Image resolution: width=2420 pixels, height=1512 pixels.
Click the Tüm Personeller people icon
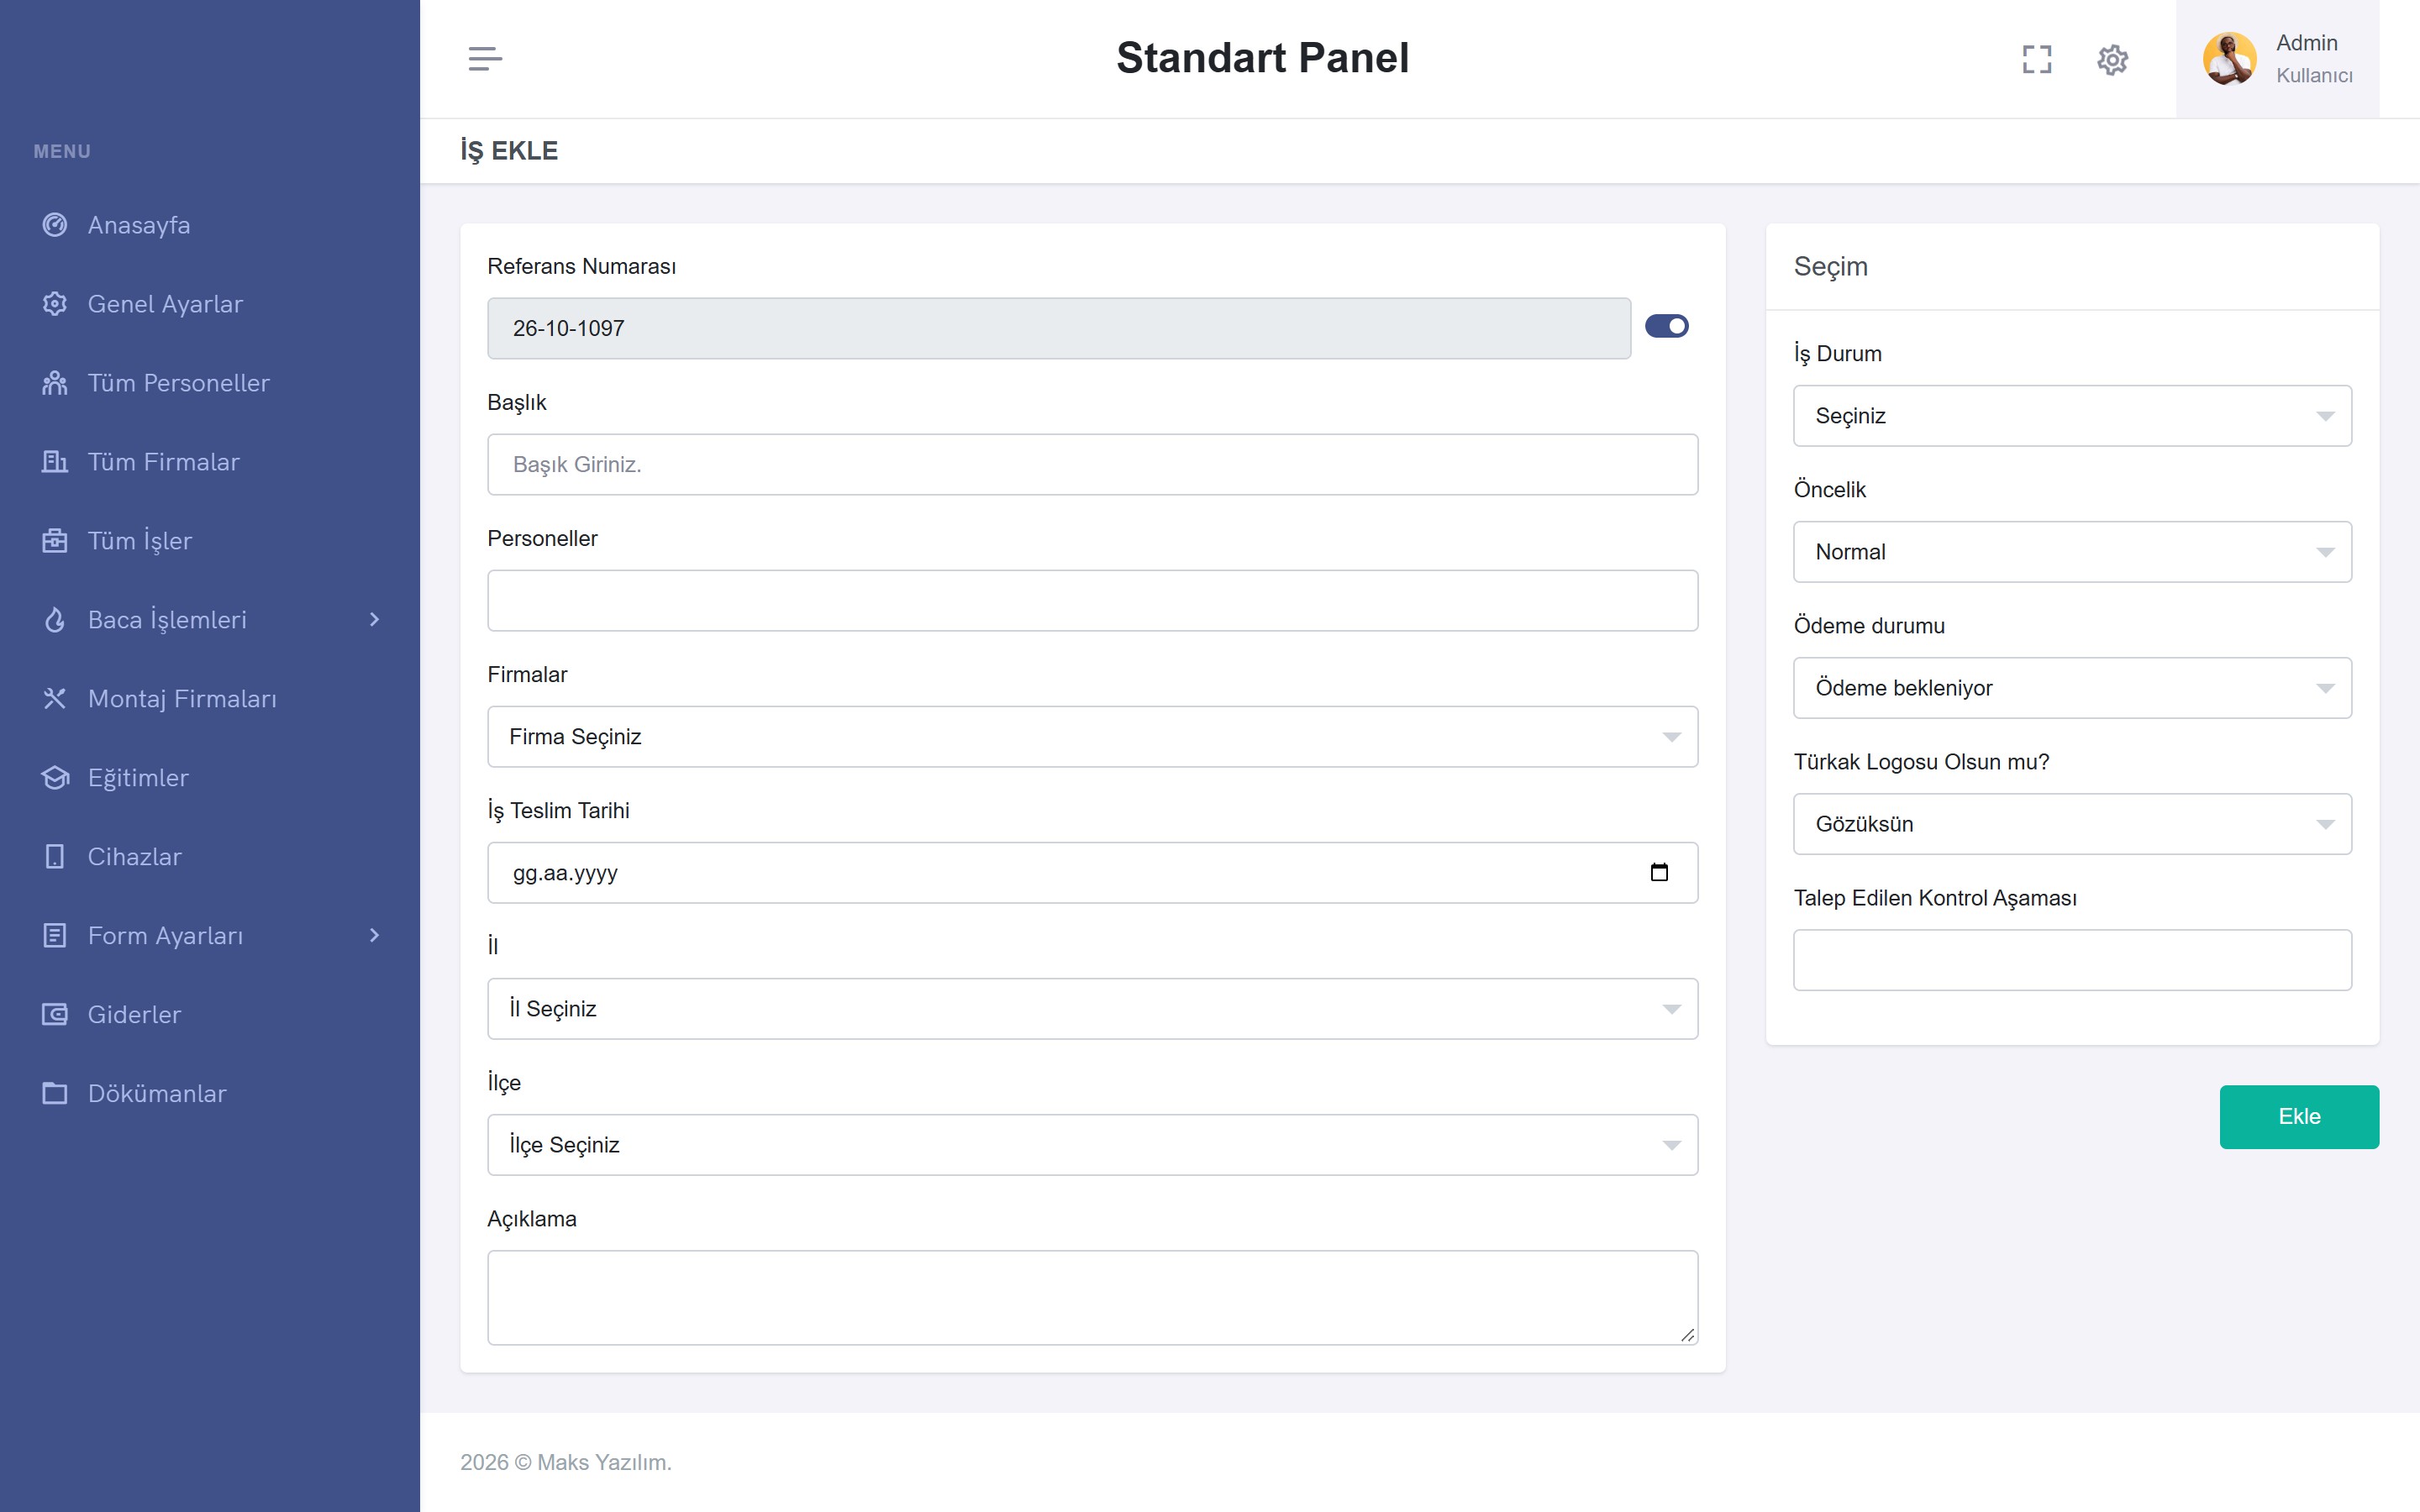55,383
